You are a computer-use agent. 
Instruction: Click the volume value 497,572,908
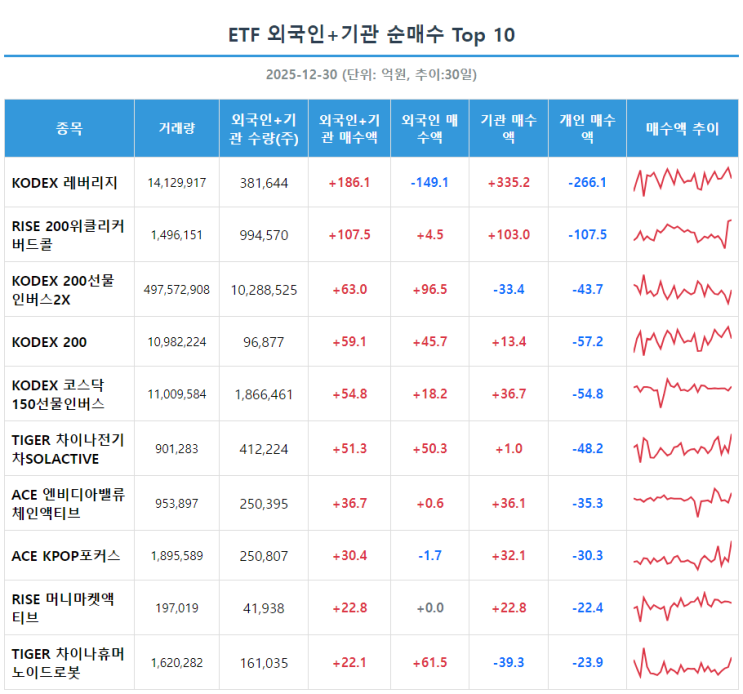coord(177,290)
